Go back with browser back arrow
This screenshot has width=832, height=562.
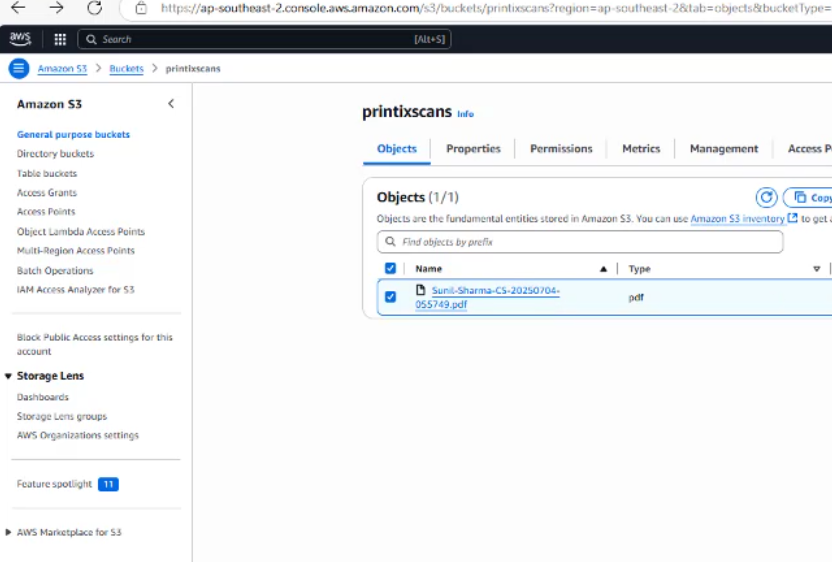pyautogui.click(x=18, y=8)
